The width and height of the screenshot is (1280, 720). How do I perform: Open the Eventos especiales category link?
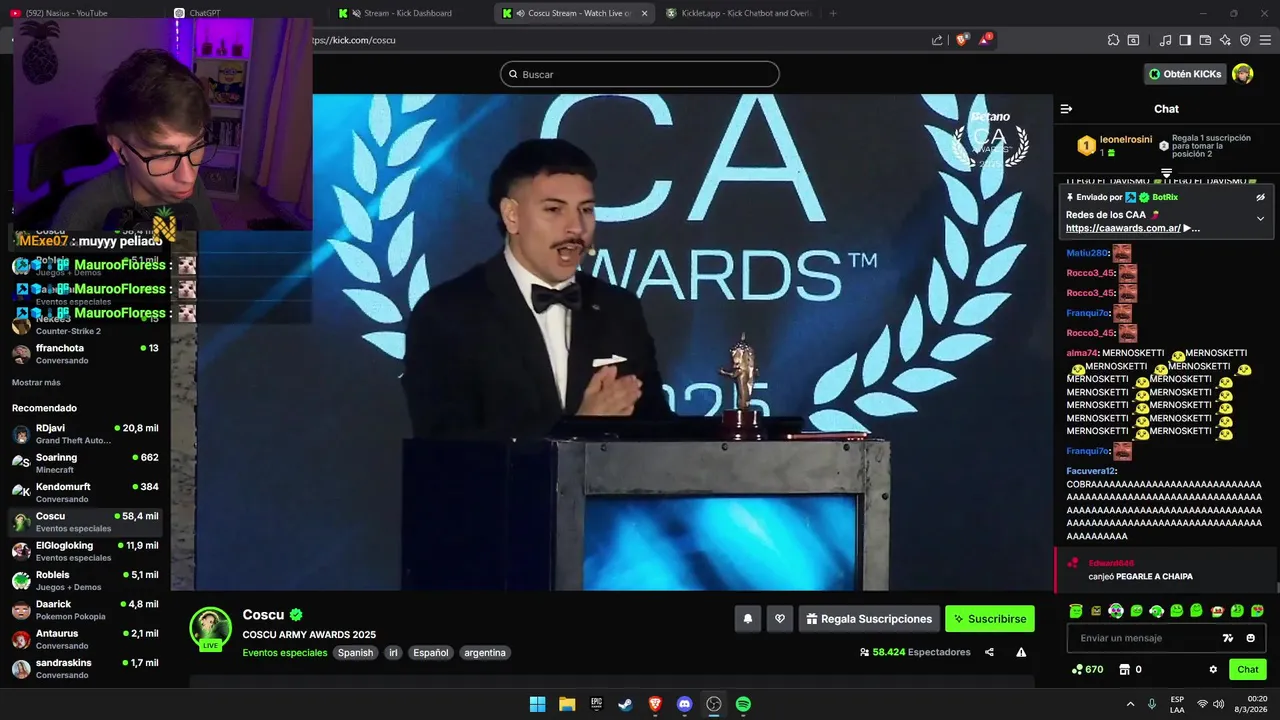(285, 652)
